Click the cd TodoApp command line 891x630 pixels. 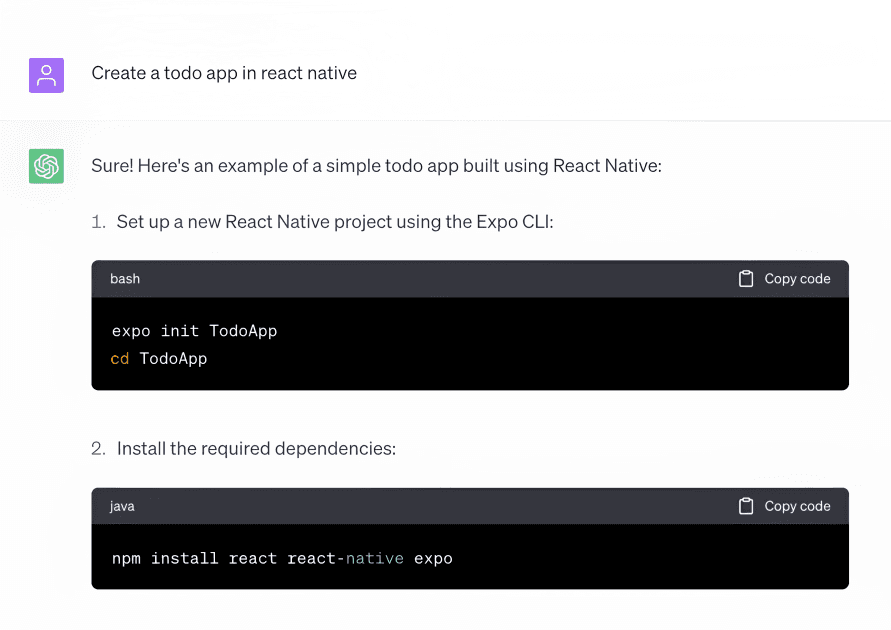click(x=157, y=358)
